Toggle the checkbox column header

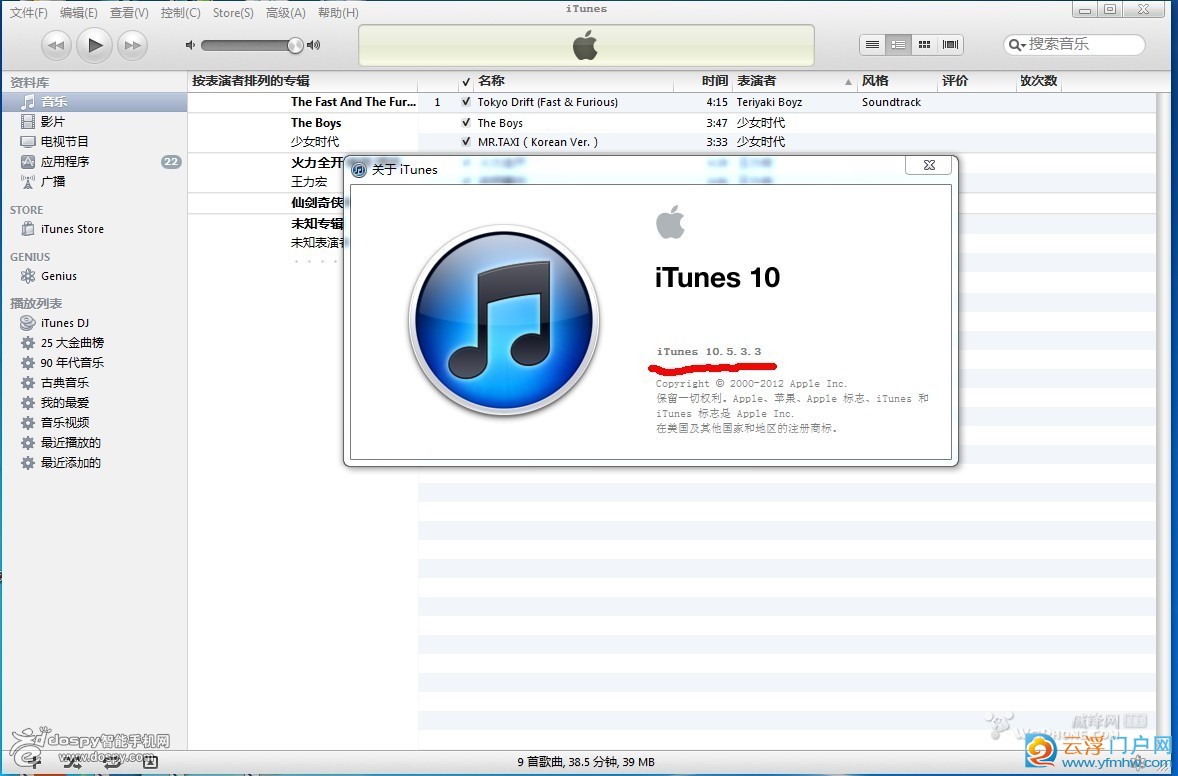(466, 81)
